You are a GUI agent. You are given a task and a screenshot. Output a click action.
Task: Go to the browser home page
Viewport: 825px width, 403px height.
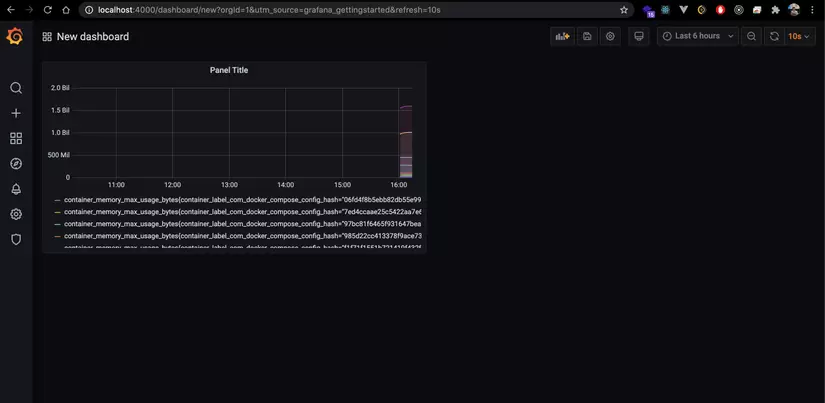pyautogui.click(x=66, y=9)
